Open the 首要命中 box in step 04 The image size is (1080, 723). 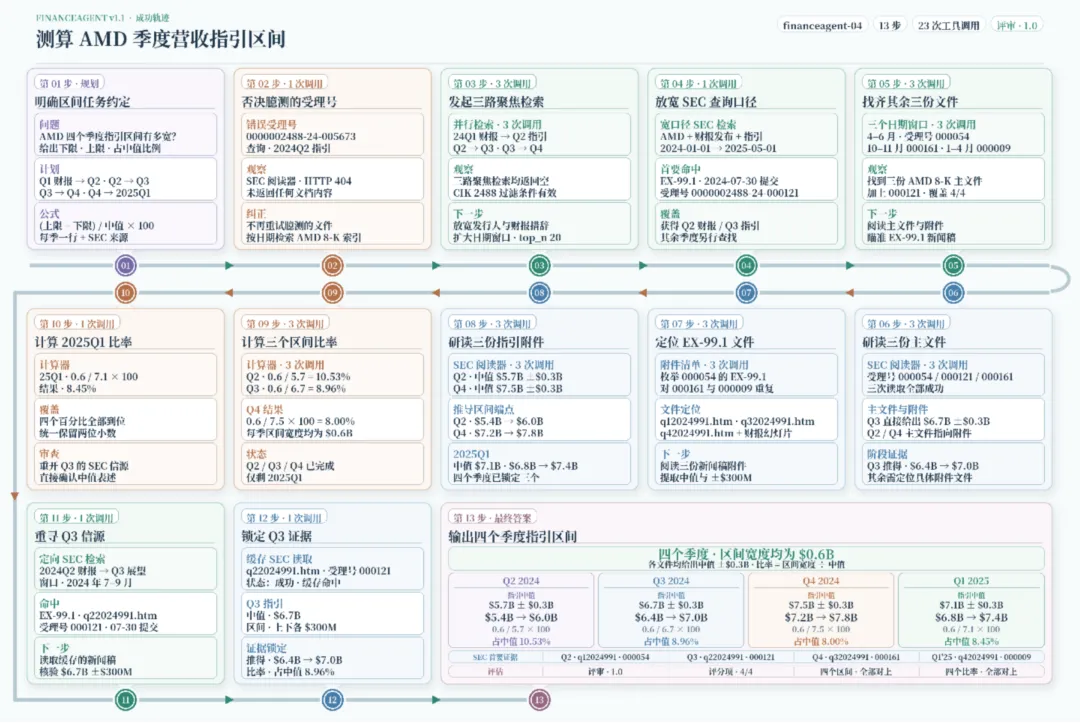(x=747, y=179)
